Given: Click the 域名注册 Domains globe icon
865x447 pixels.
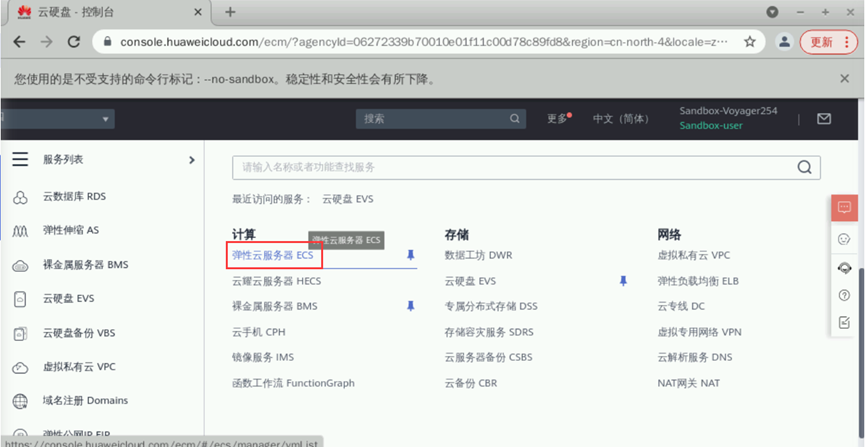Looking at the screenshot, I should (x=20, y=401).
